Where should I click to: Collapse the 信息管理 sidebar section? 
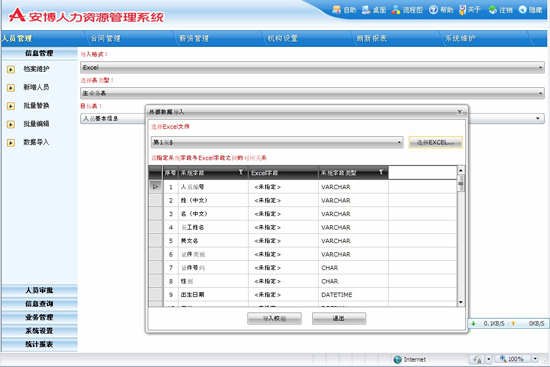(39, 53)
